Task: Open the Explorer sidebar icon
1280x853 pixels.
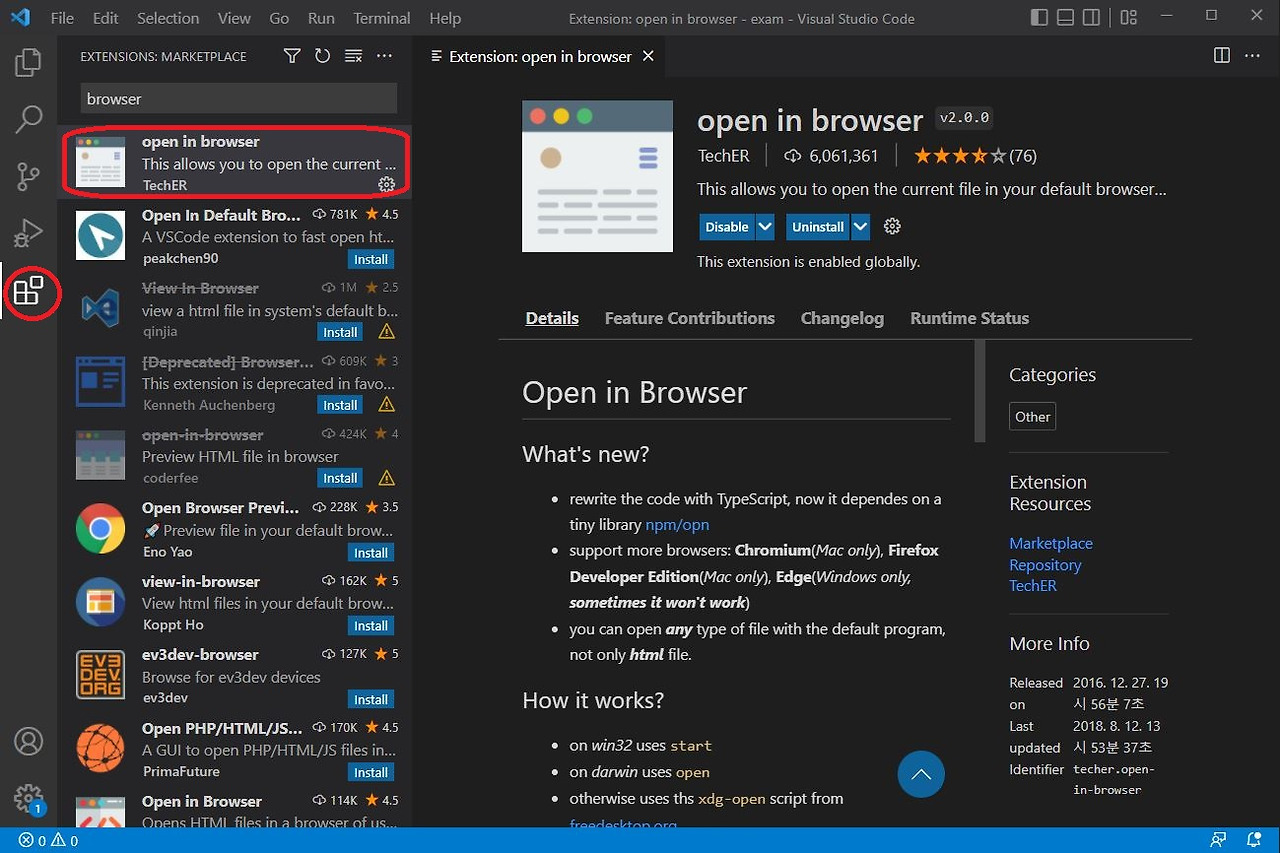Action: tap(27, 62)
